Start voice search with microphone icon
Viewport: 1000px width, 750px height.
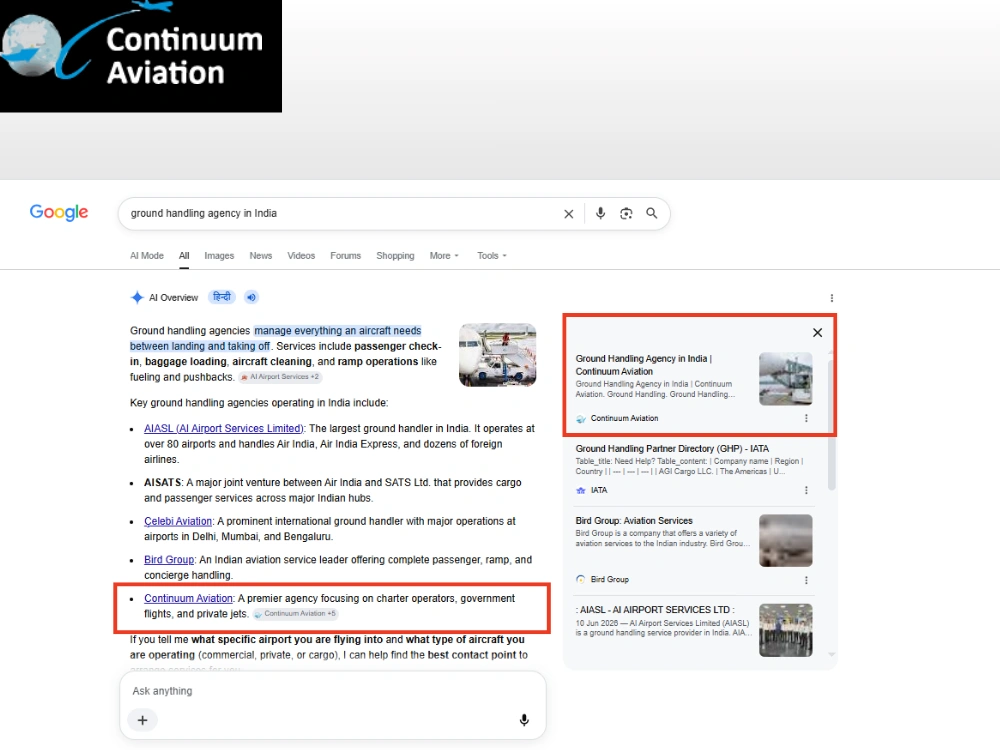[x=600, y=214]
